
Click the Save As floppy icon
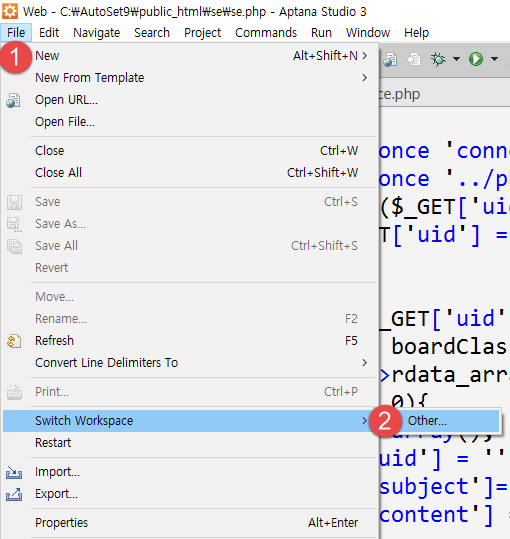(x=14, y=224)
